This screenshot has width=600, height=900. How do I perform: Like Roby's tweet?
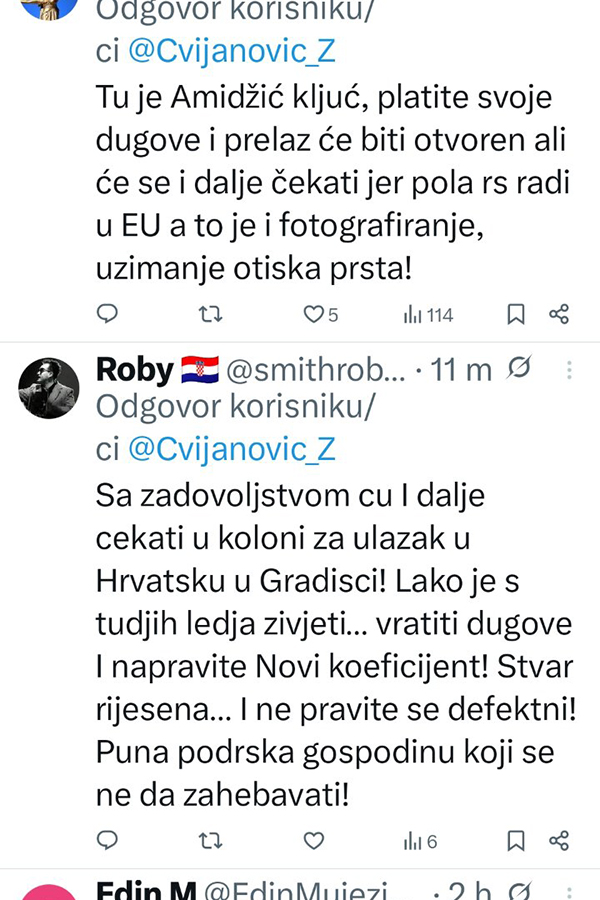click(314, 840)
